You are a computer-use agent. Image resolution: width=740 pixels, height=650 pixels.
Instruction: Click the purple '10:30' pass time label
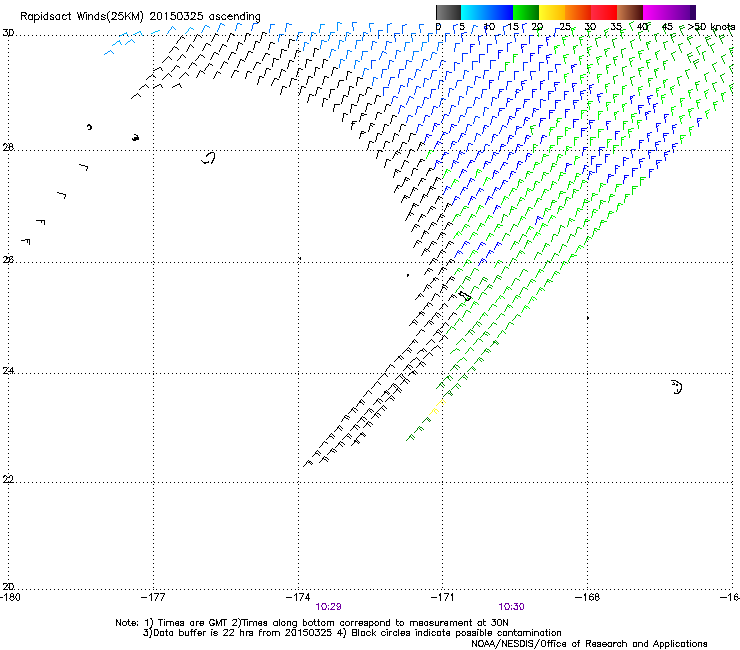click(x=511, y=607)
